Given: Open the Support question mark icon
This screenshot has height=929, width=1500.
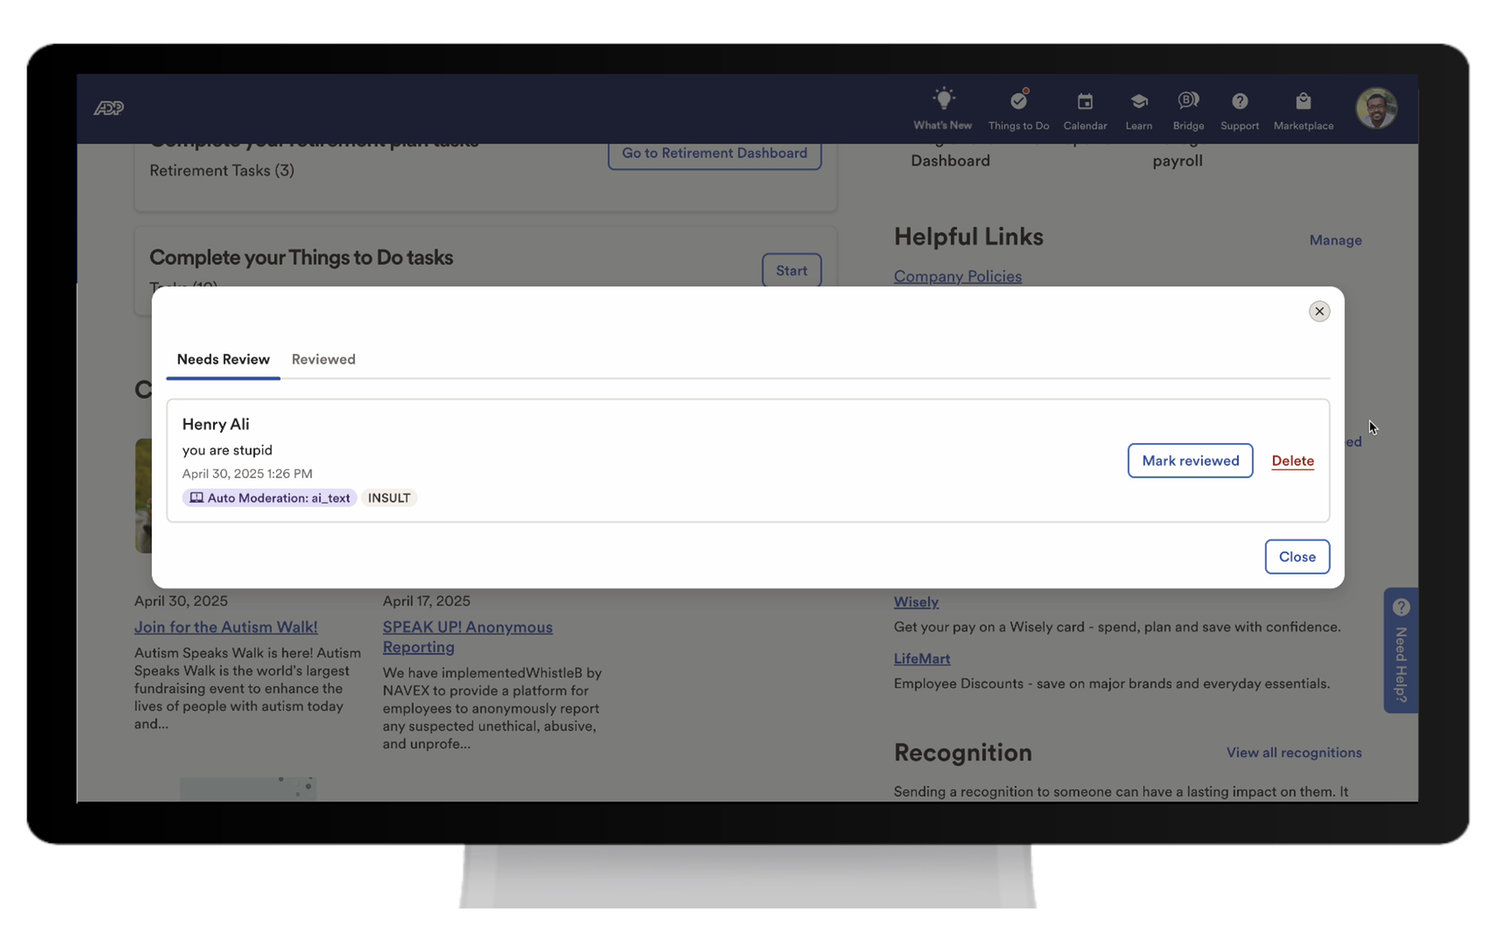Looking at the screenshot, I should pos(1239,101).
